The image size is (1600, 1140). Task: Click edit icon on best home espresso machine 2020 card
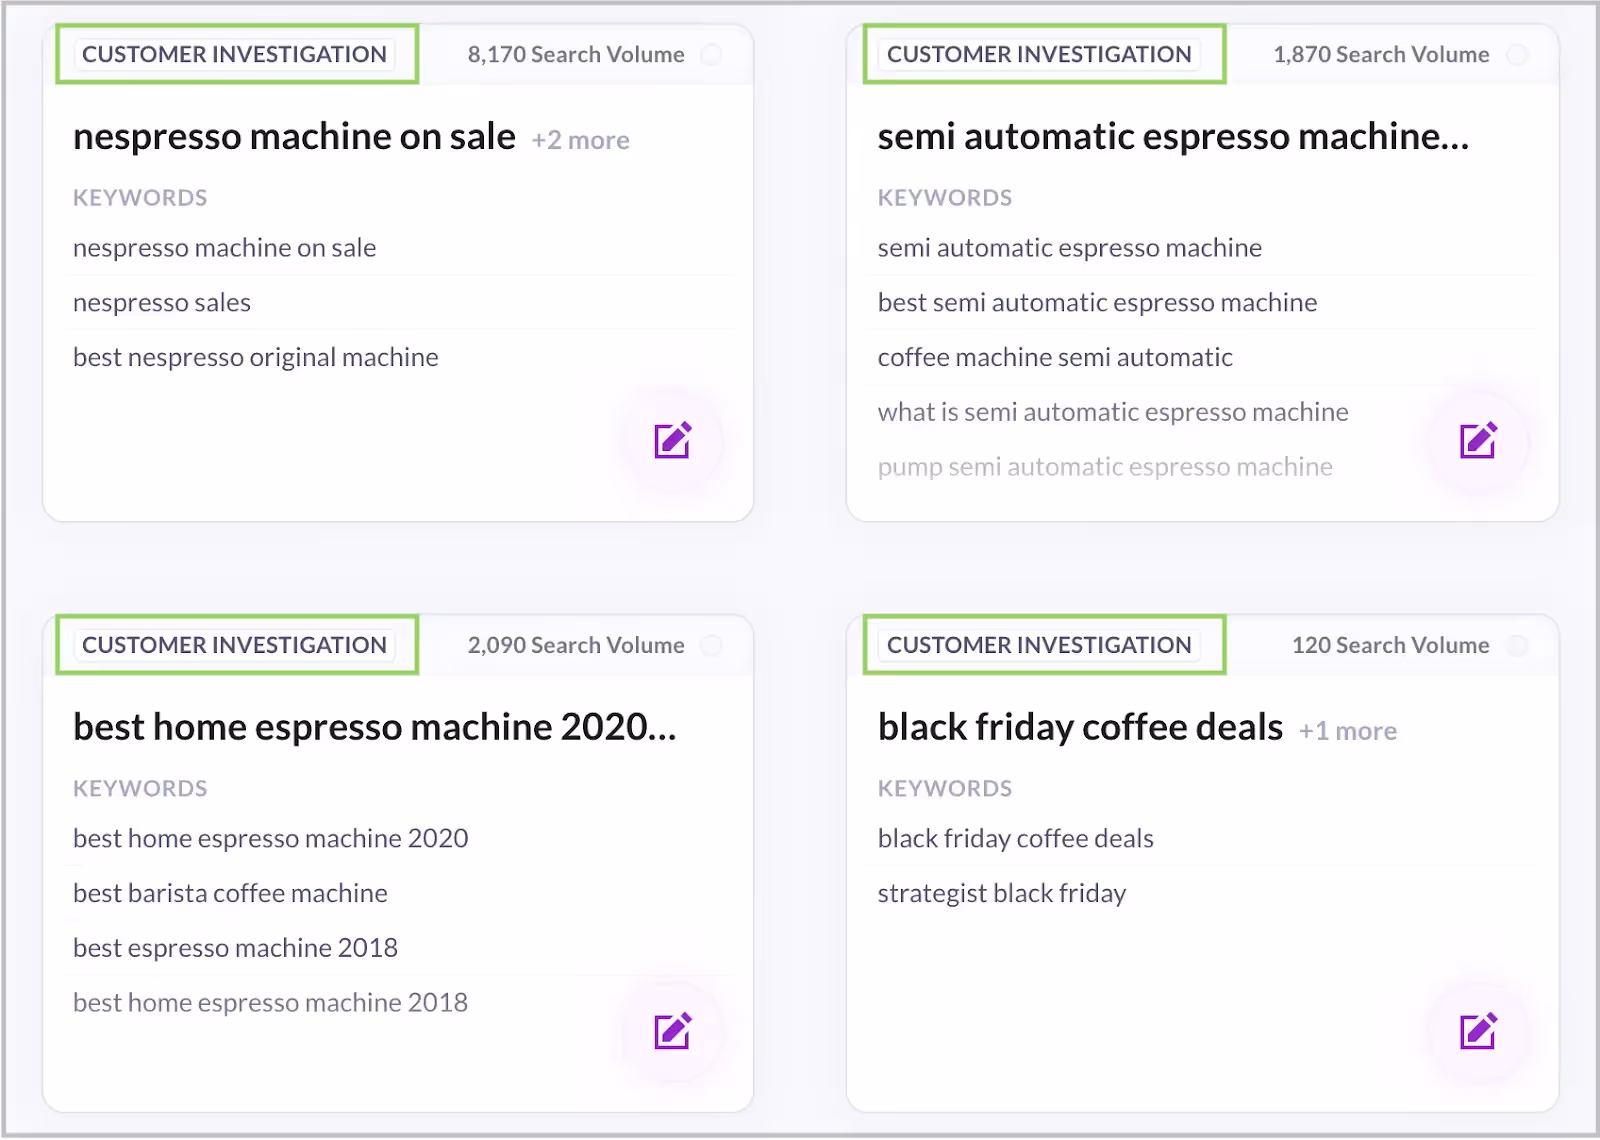coord(673,1030)
